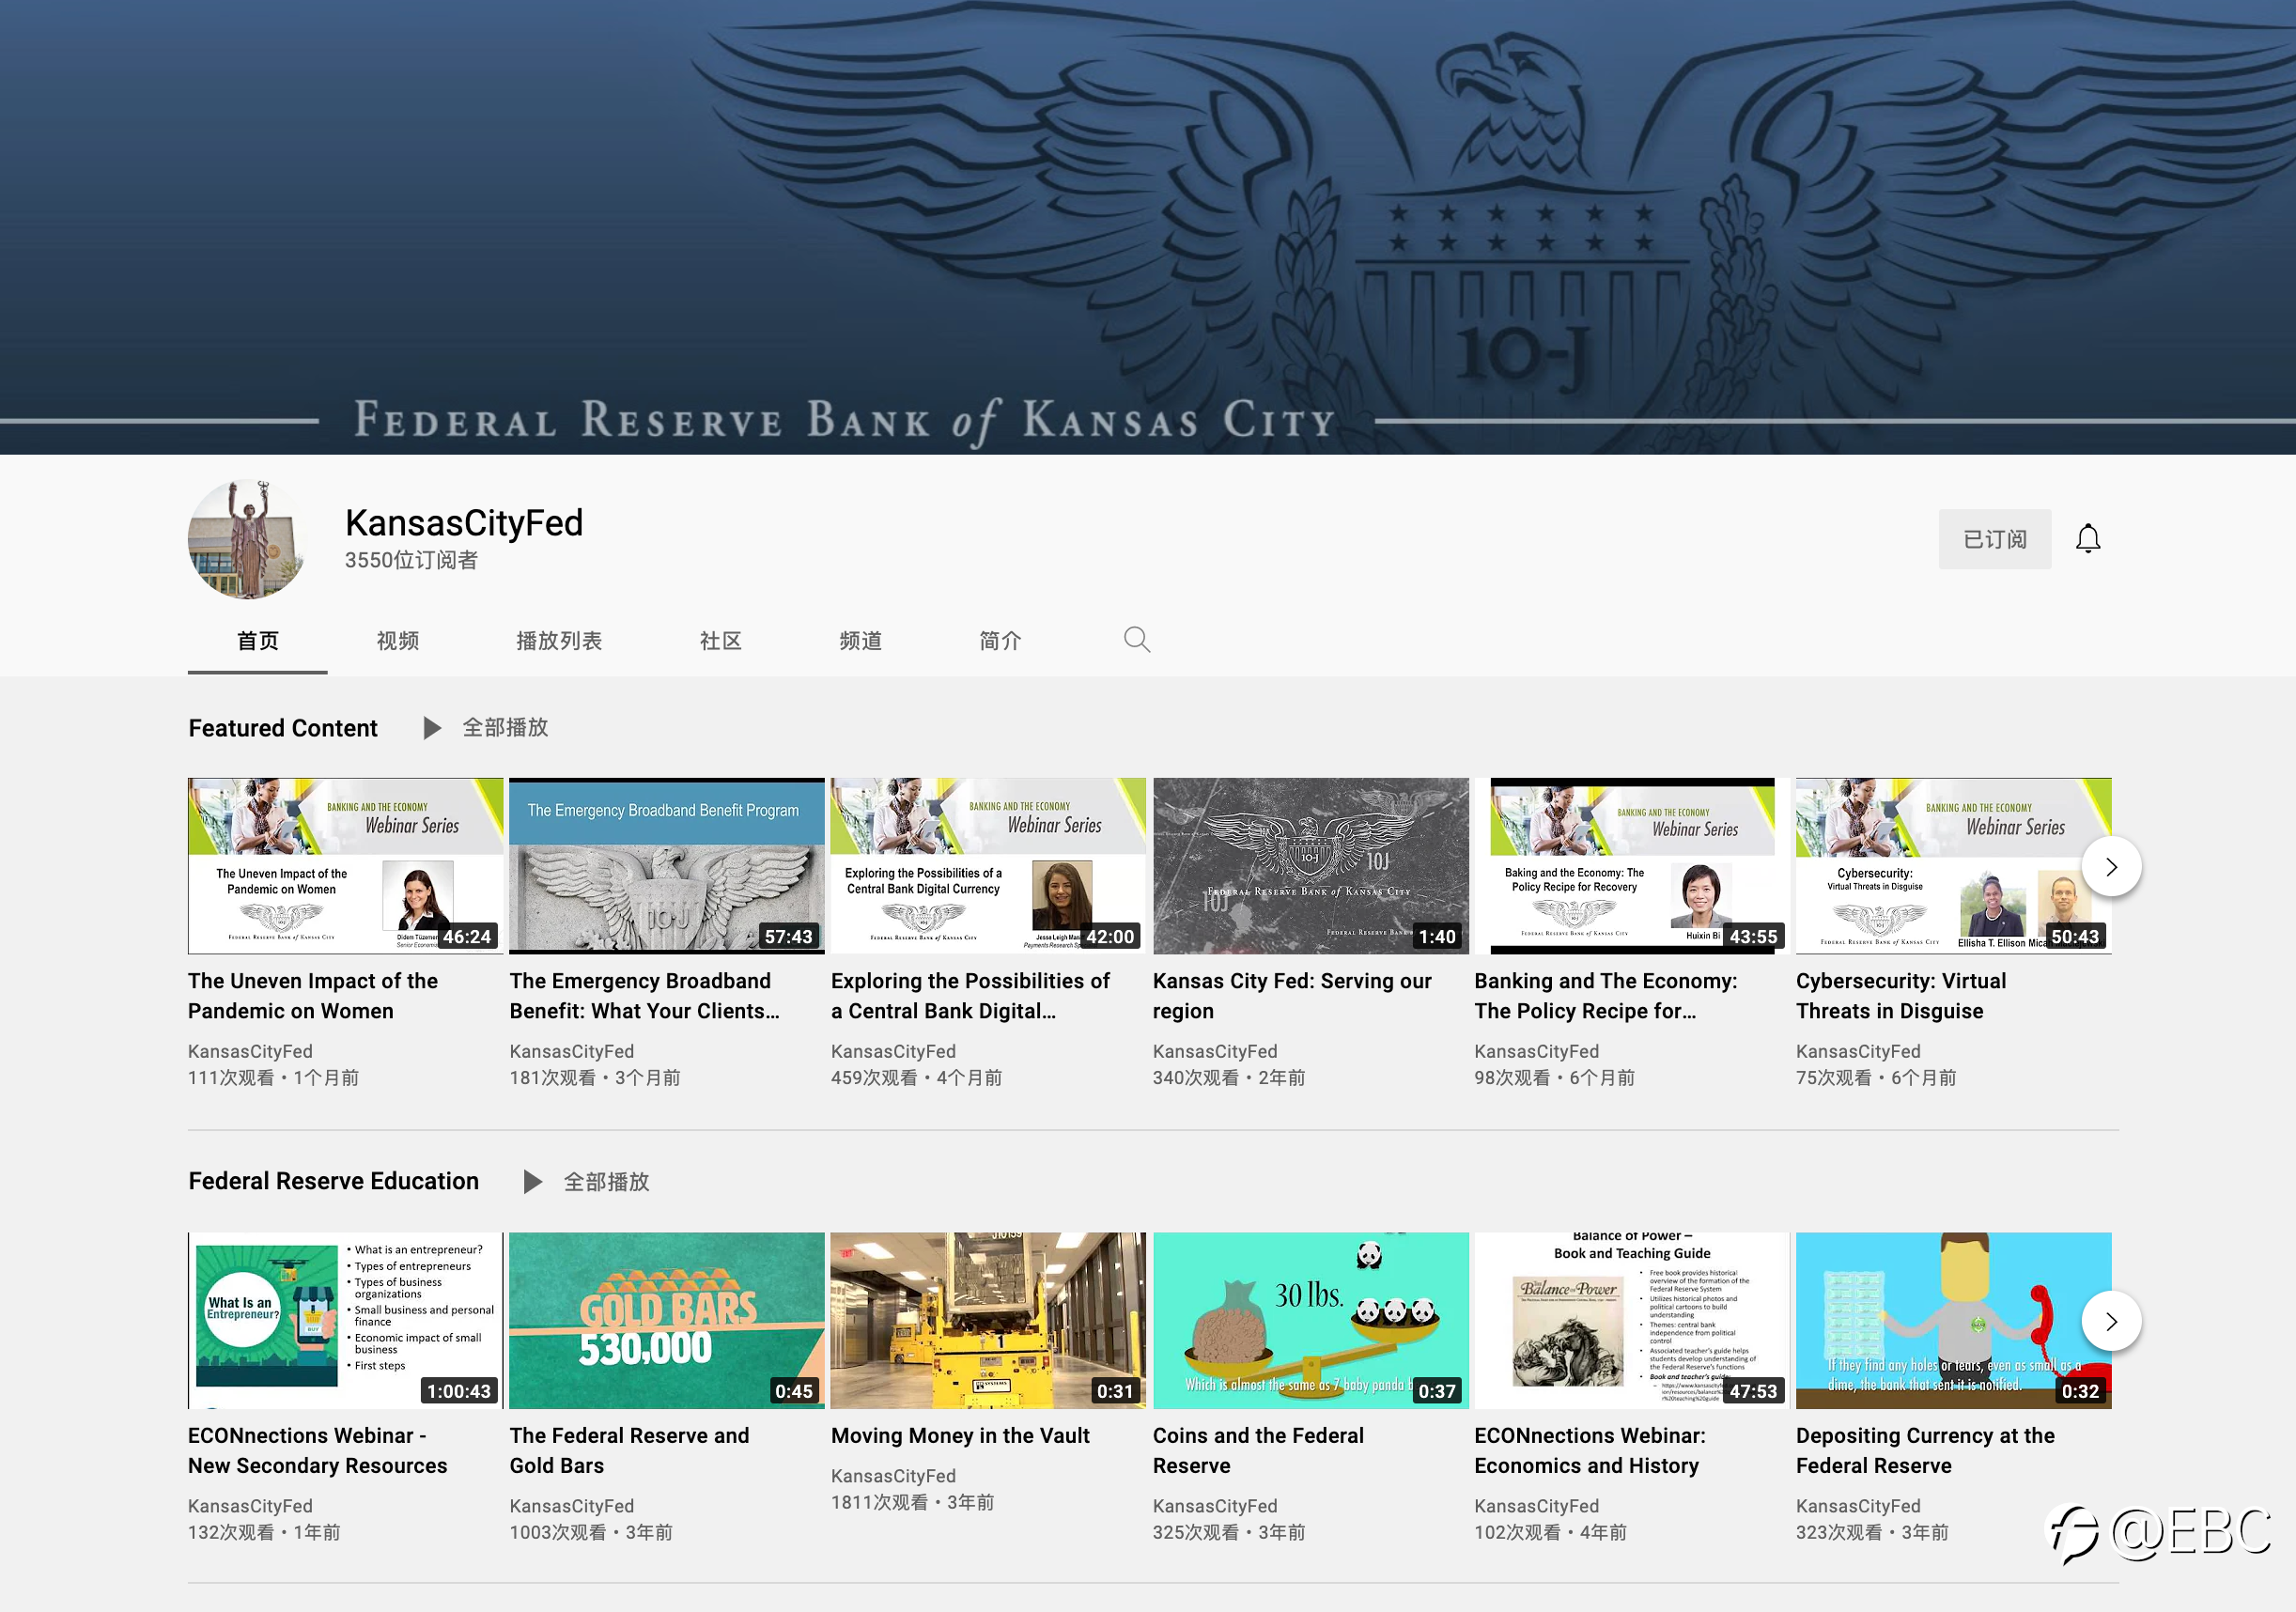Screen dimensions: 2296x1612
Task: Click the 3550位订阅者 subscriber count
Action: click(x=411, y=560)
